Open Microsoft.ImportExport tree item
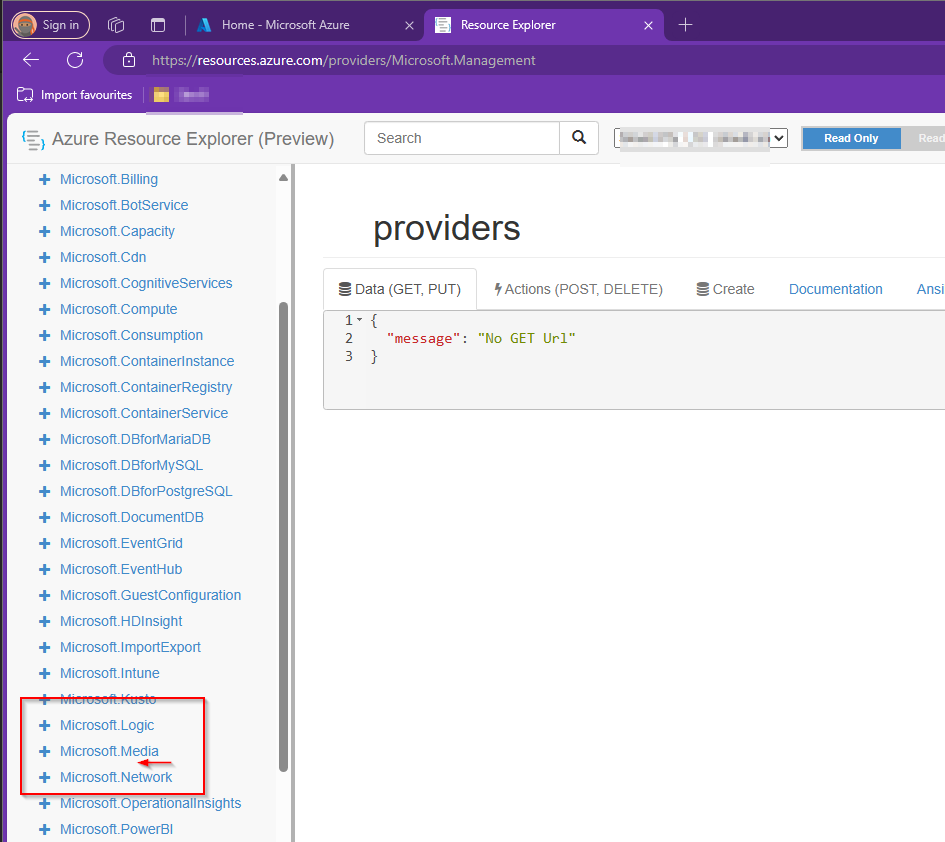 point(130,647)
